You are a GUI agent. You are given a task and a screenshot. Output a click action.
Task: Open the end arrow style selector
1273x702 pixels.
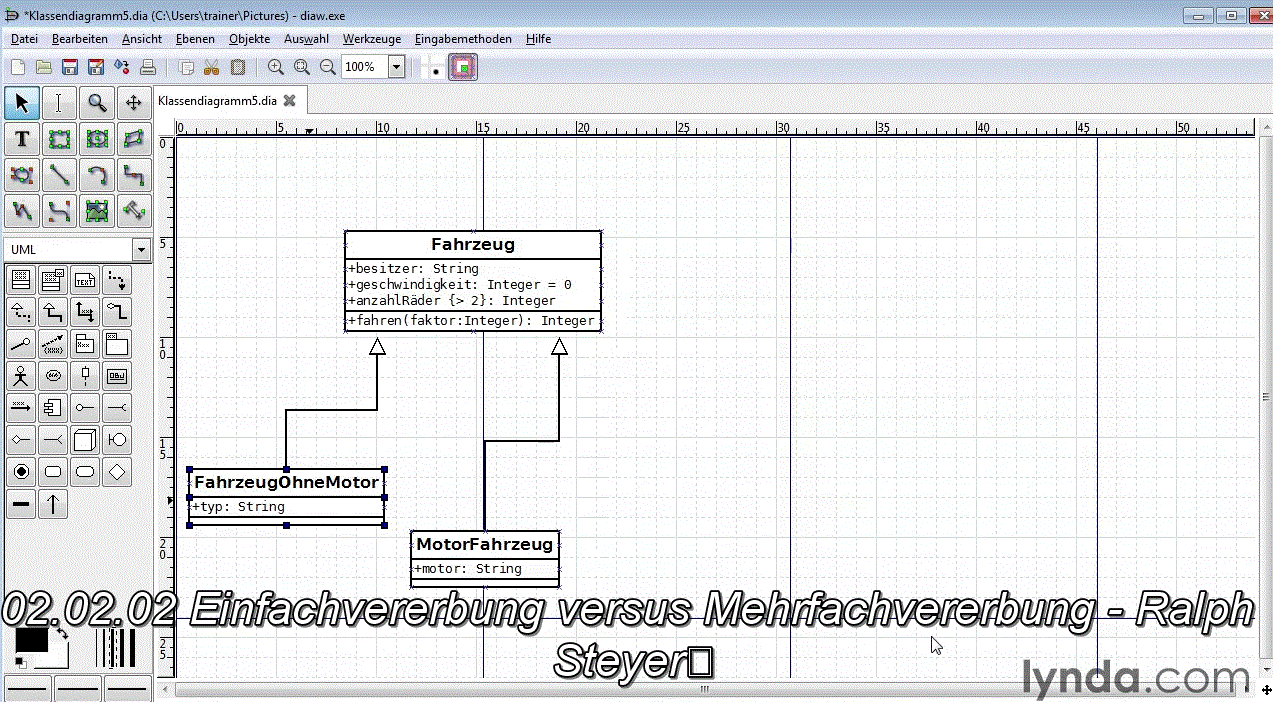pyautogui.click(x=126, y=688)
